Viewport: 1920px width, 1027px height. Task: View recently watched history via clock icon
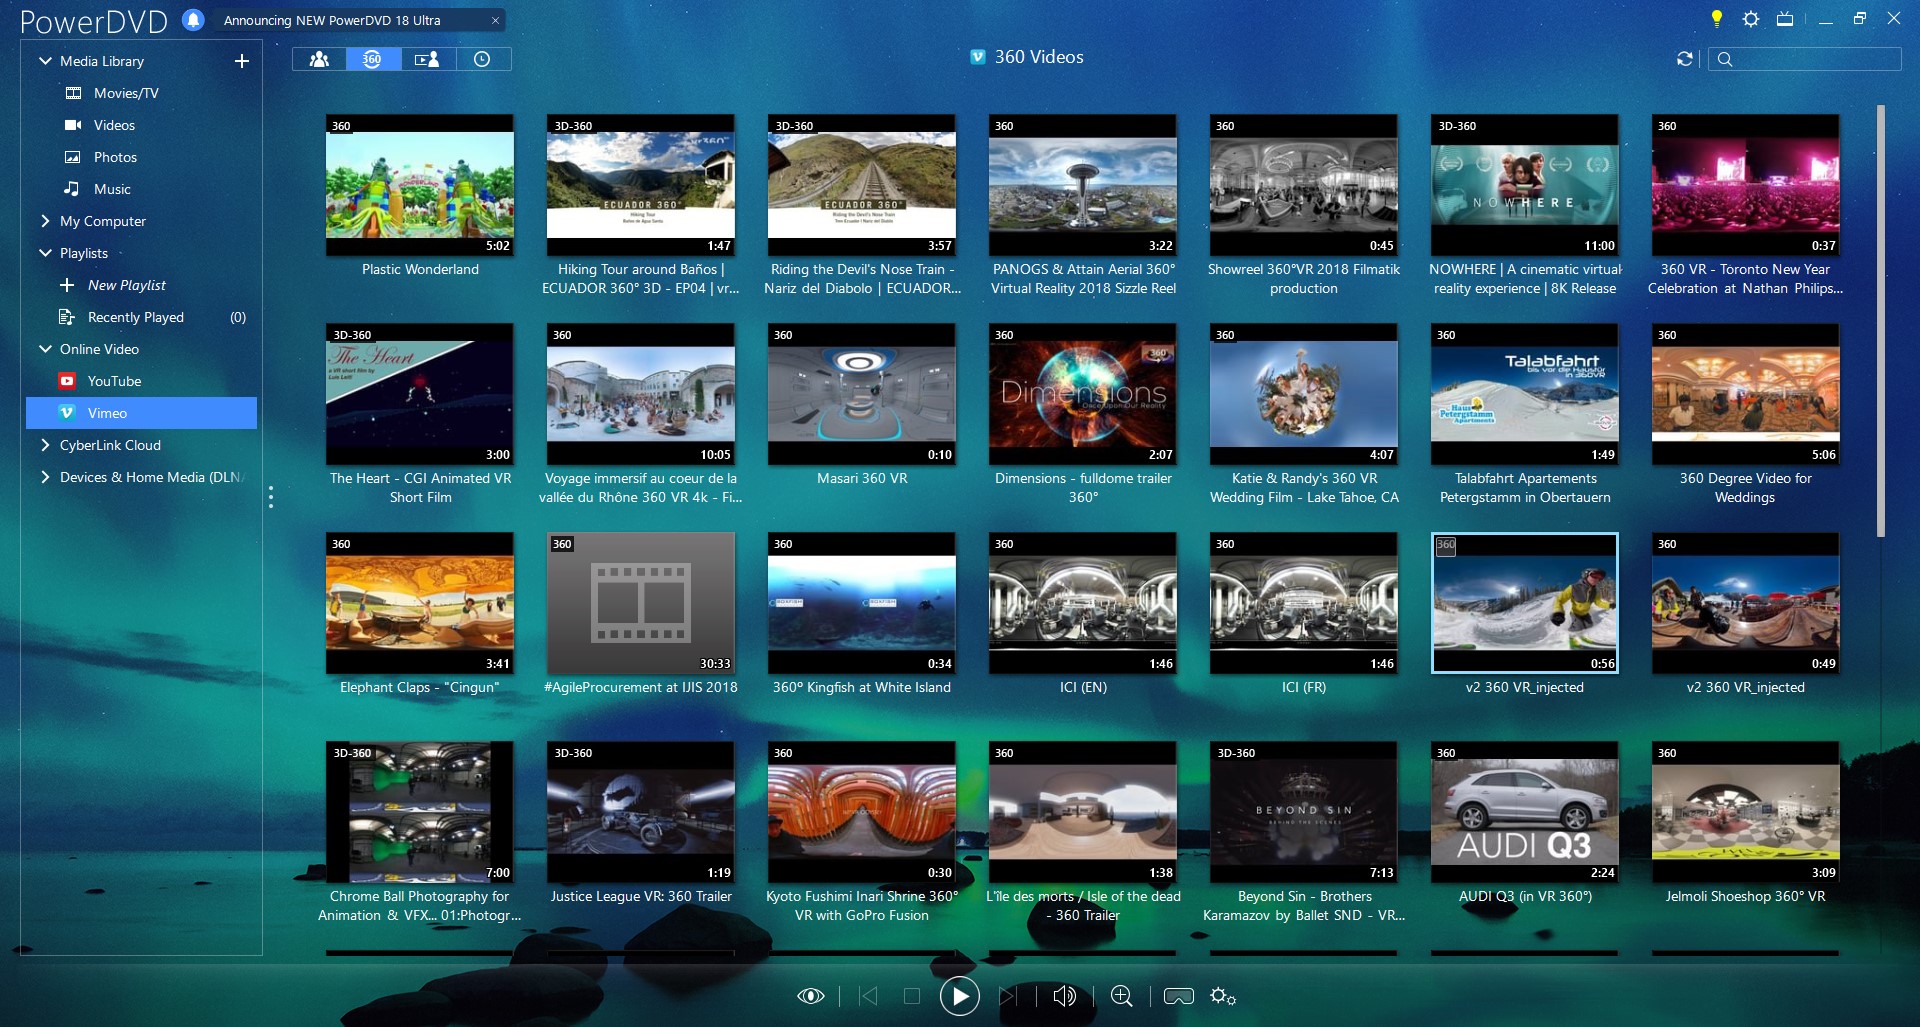point(483,59)
